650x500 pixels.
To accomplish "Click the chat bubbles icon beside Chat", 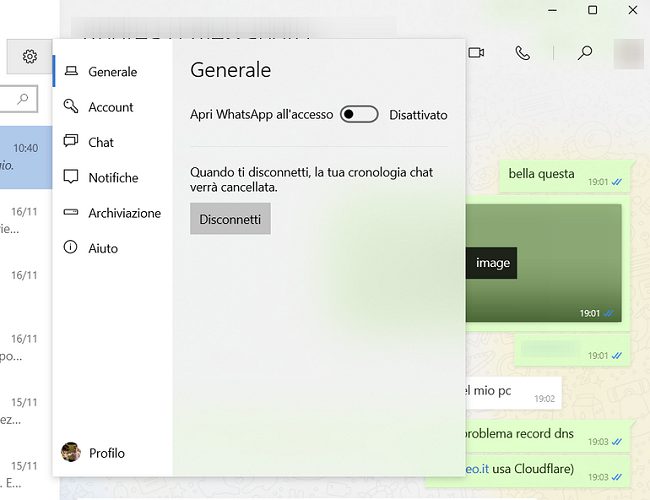I will (70, 141).
